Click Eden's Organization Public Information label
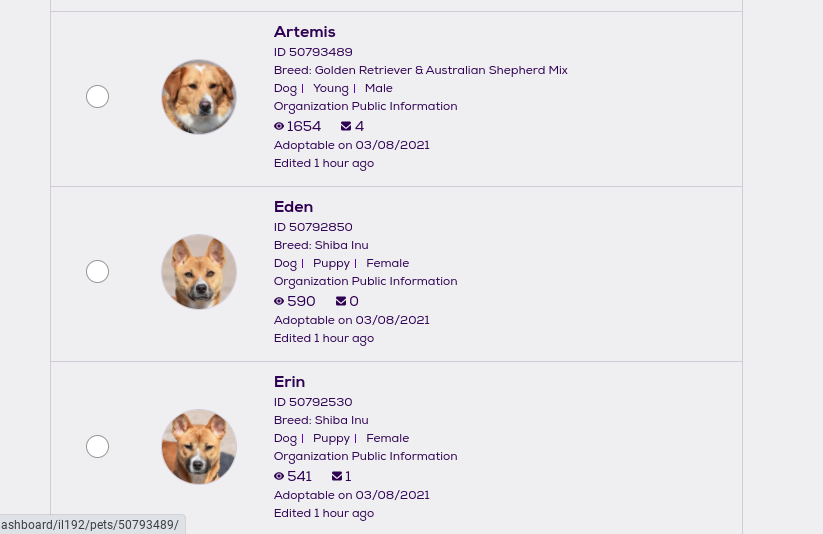Screen dimensions: 823x534 pyautogui.click(x=365, y=281)
